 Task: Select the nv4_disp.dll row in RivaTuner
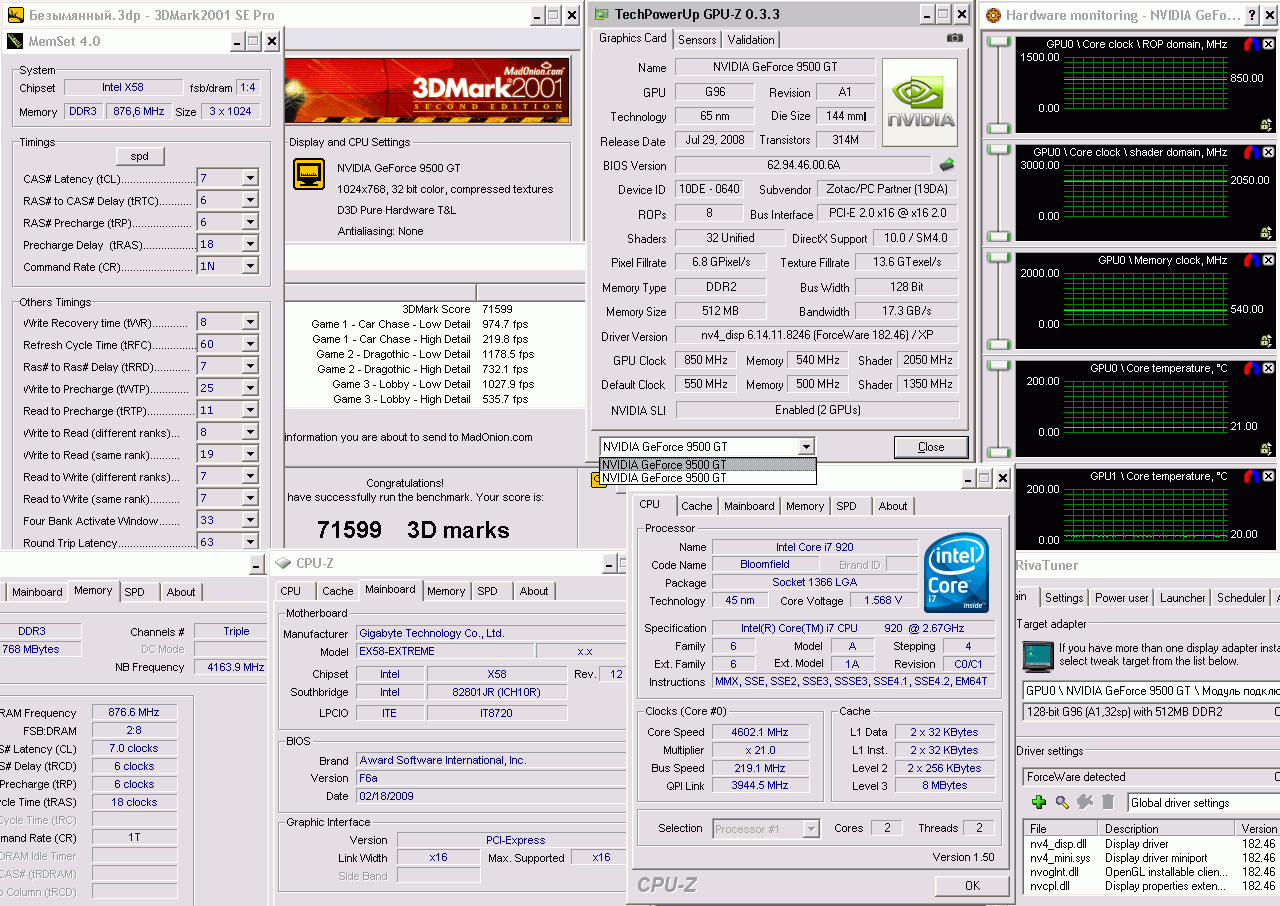tap(1152, 844)
